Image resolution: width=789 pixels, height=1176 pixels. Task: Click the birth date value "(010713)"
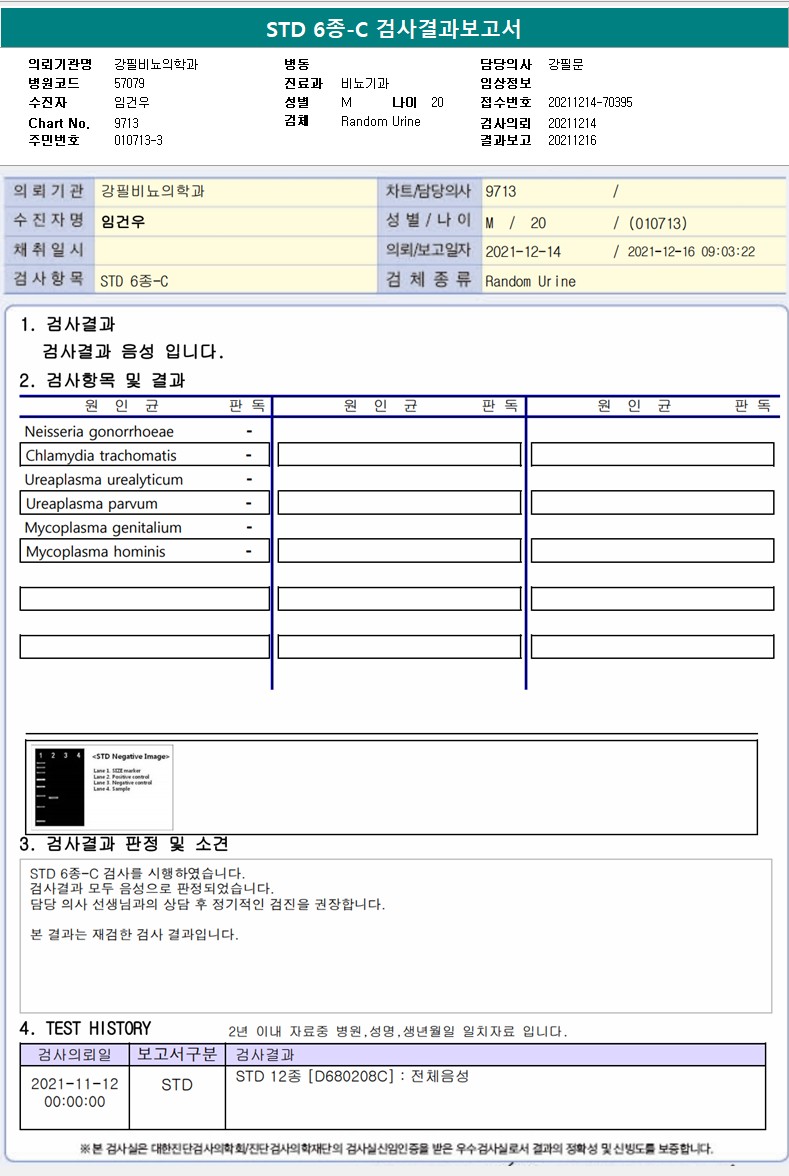tap(658, 224)
